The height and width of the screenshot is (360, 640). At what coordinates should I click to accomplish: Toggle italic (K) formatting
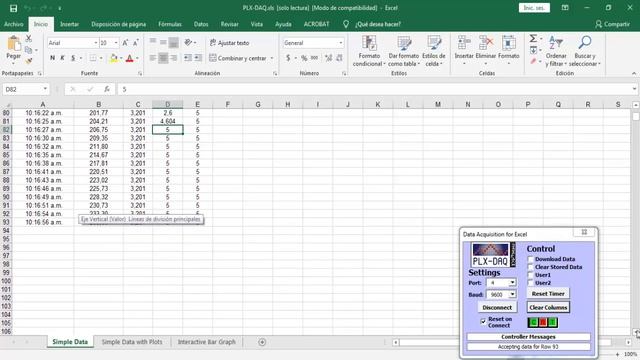tap(62, 58)
